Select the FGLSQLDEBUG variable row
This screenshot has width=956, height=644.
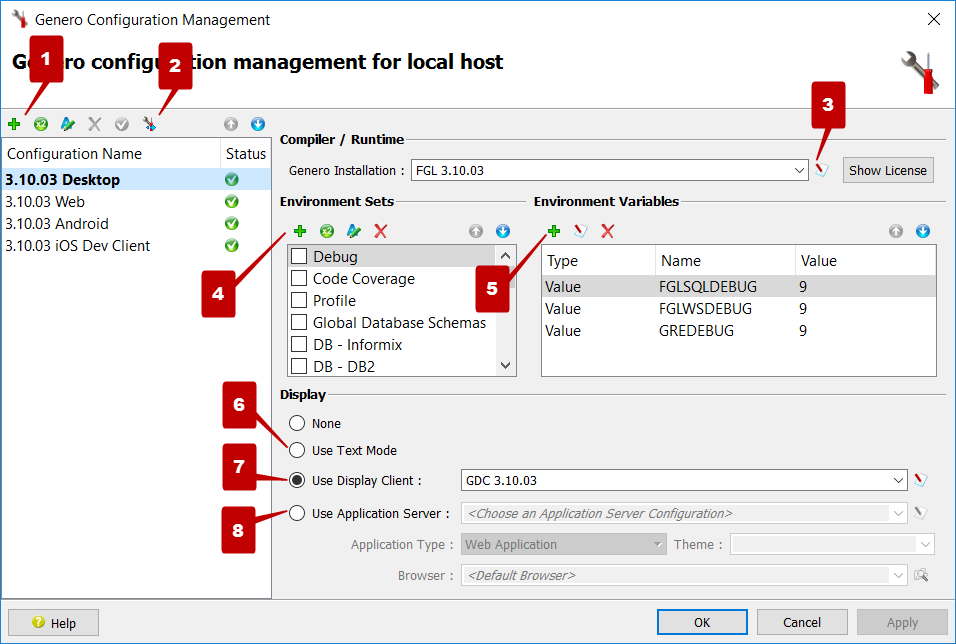738,286
